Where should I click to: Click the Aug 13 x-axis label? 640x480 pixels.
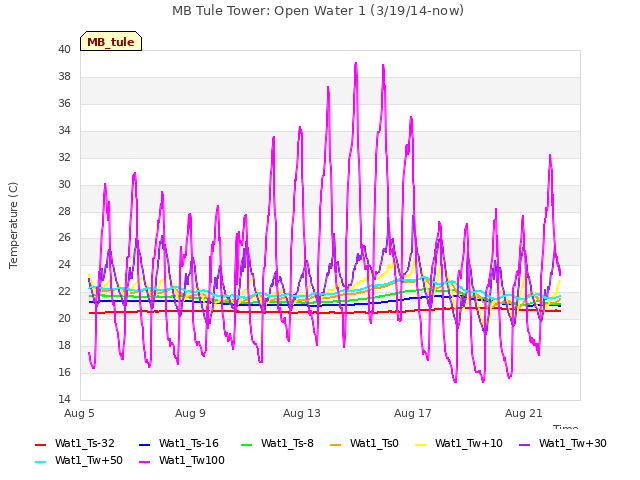point(302,413)
